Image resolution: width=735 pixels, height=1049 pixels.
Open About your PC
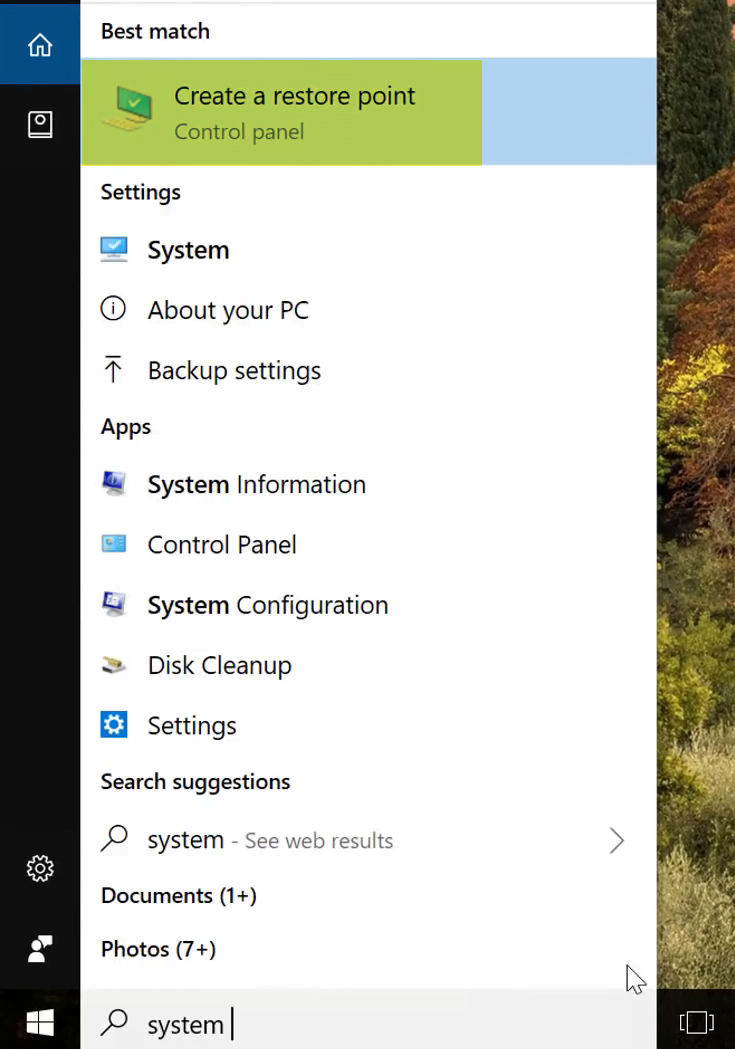click(369, 310)
